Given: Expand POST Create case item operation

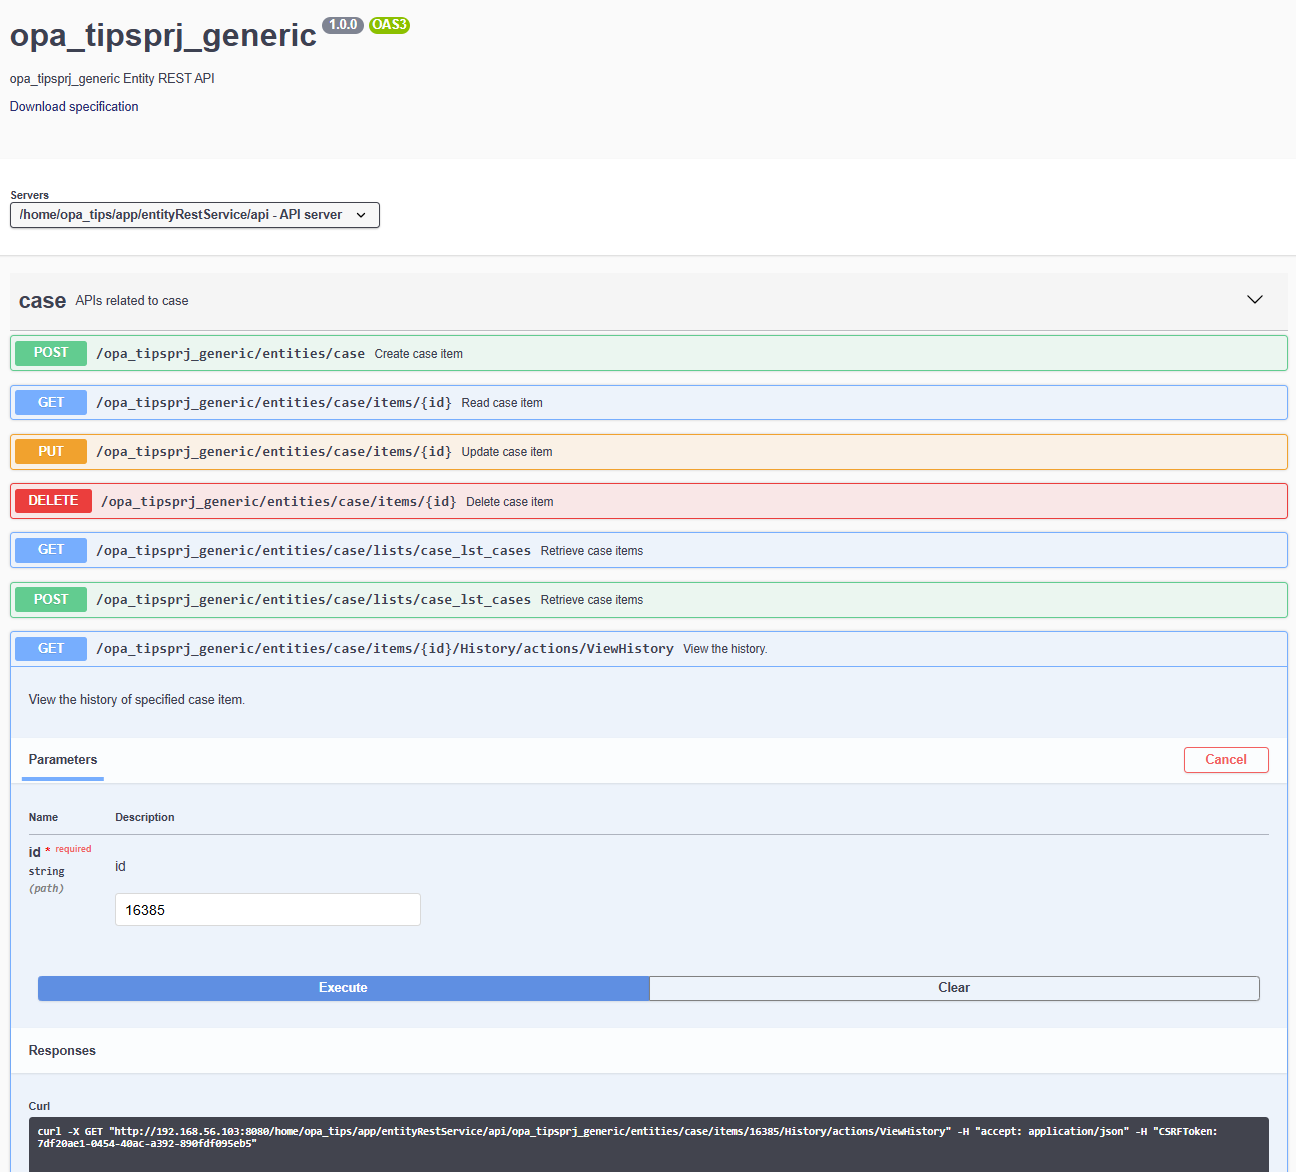Looking at the screenshot, I should click(649, 353).
